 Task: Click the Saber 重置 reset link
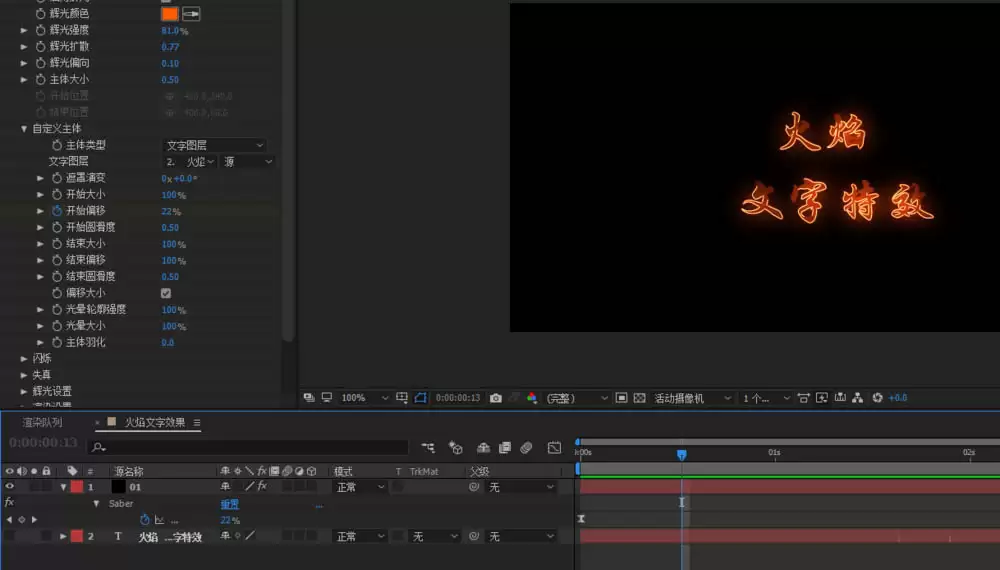pos(230,504)
